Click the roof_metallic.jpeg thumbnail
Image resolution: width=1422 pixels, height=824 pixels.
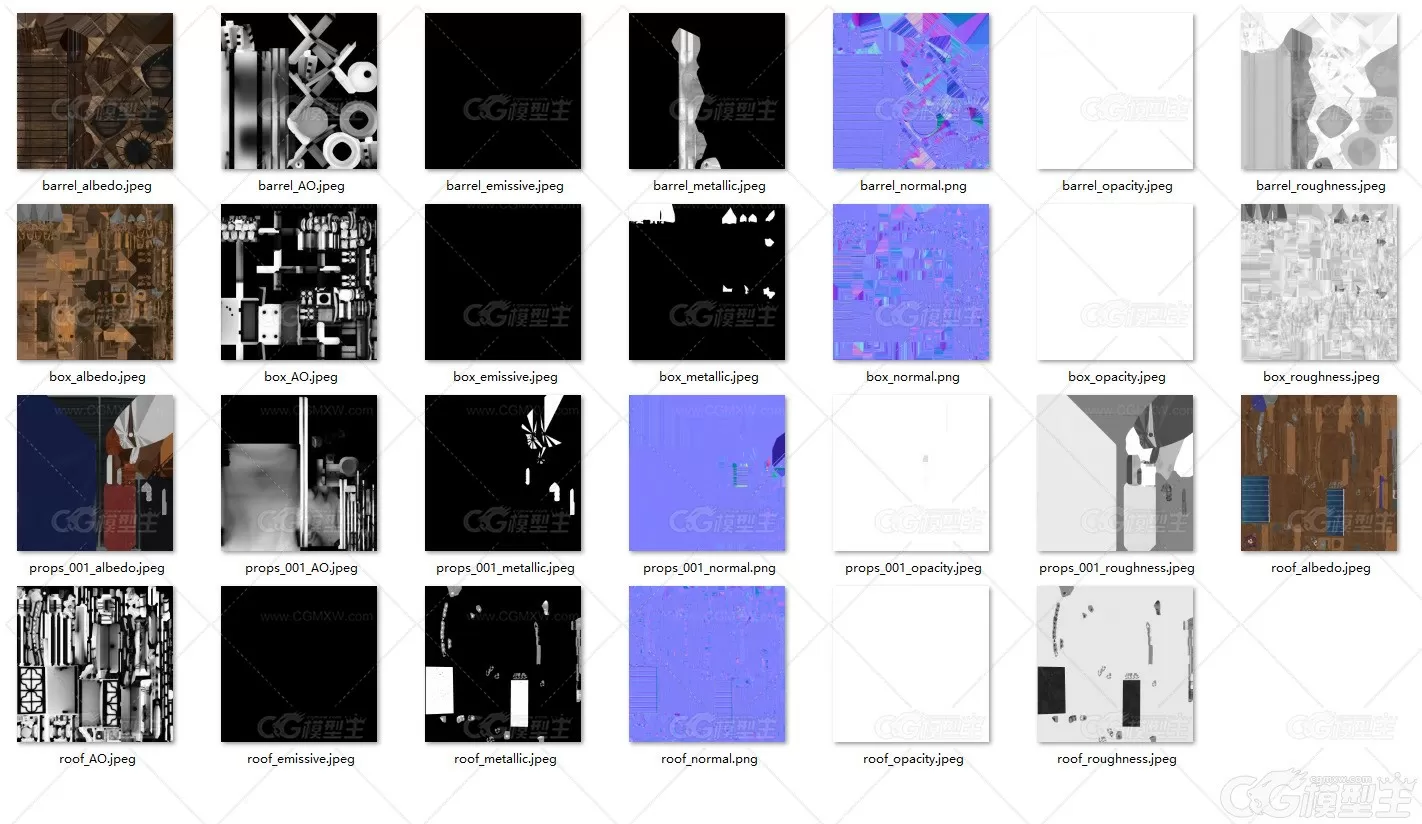503,664
